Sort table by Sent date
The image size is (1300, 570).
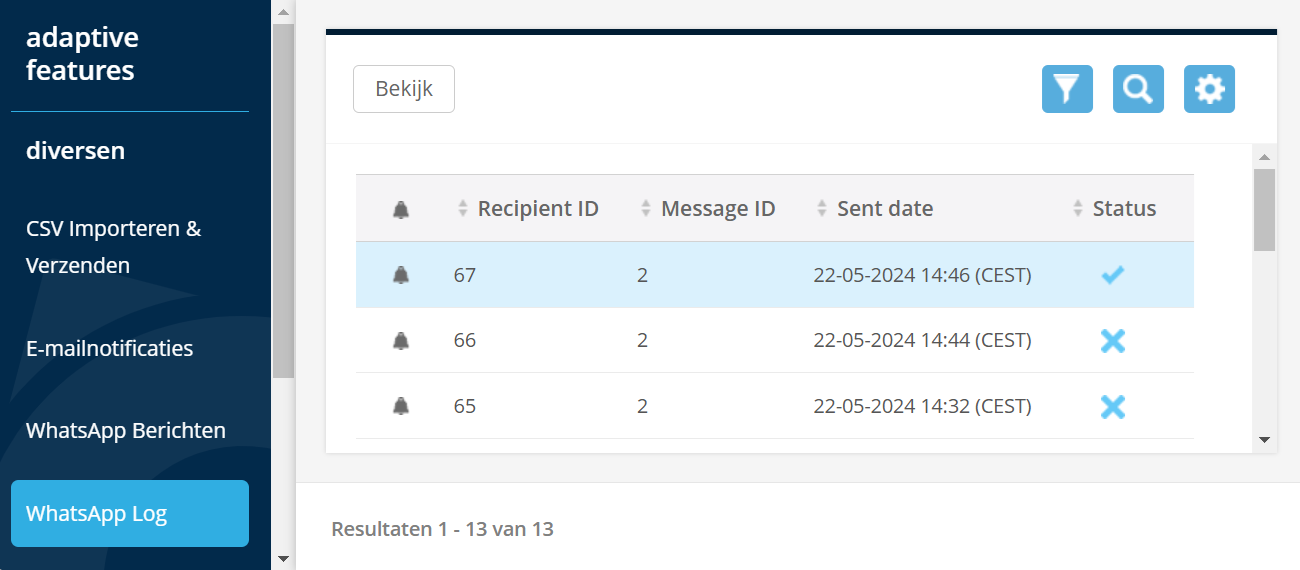click(884, 209)
